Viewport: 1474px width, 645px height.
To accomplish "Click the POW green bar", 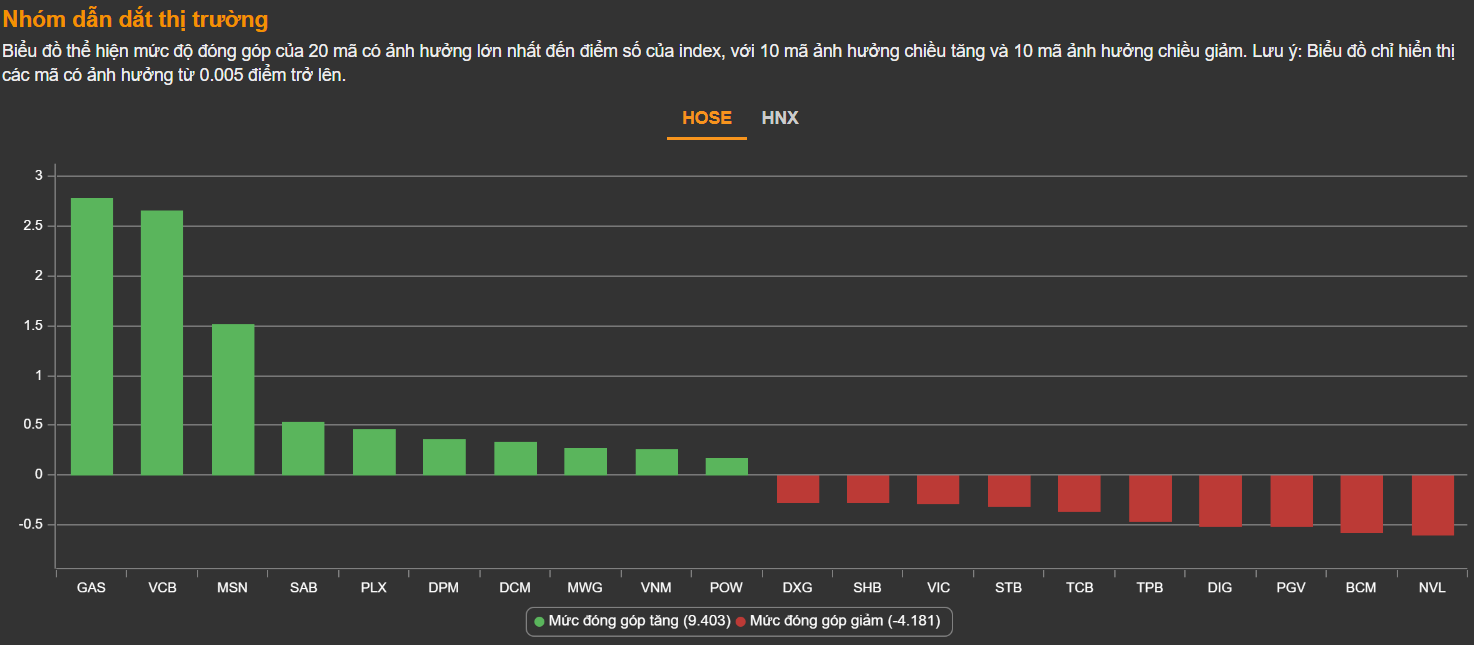I will 727,466.
